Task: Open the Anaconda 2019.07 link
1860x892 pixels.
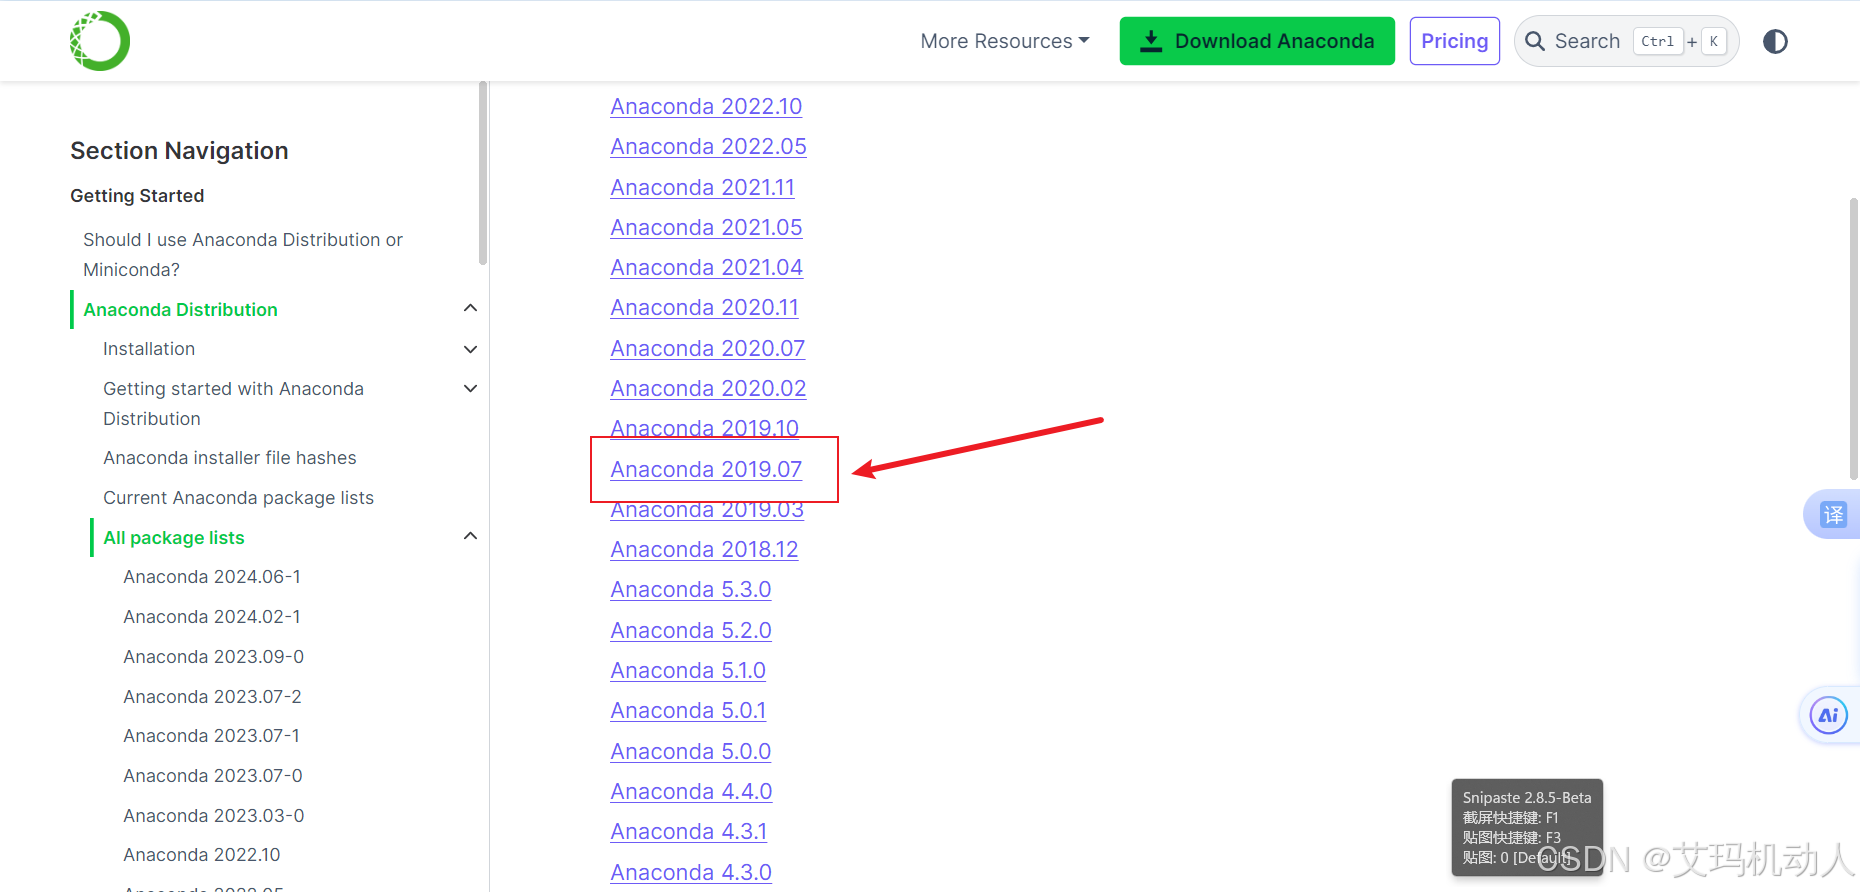Action: click(x=706, y=469)
